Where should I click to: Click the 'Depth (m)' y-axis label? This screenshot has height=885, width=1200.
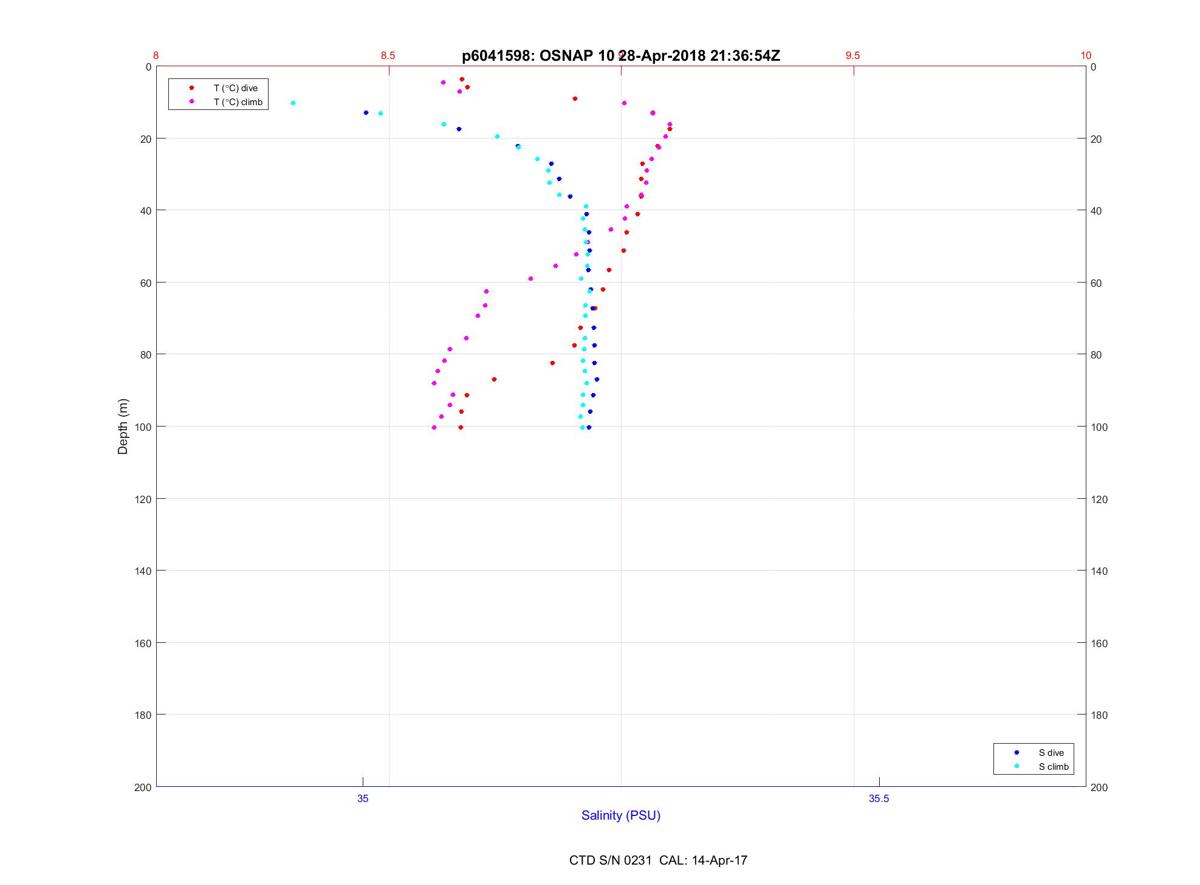(124, 427)
